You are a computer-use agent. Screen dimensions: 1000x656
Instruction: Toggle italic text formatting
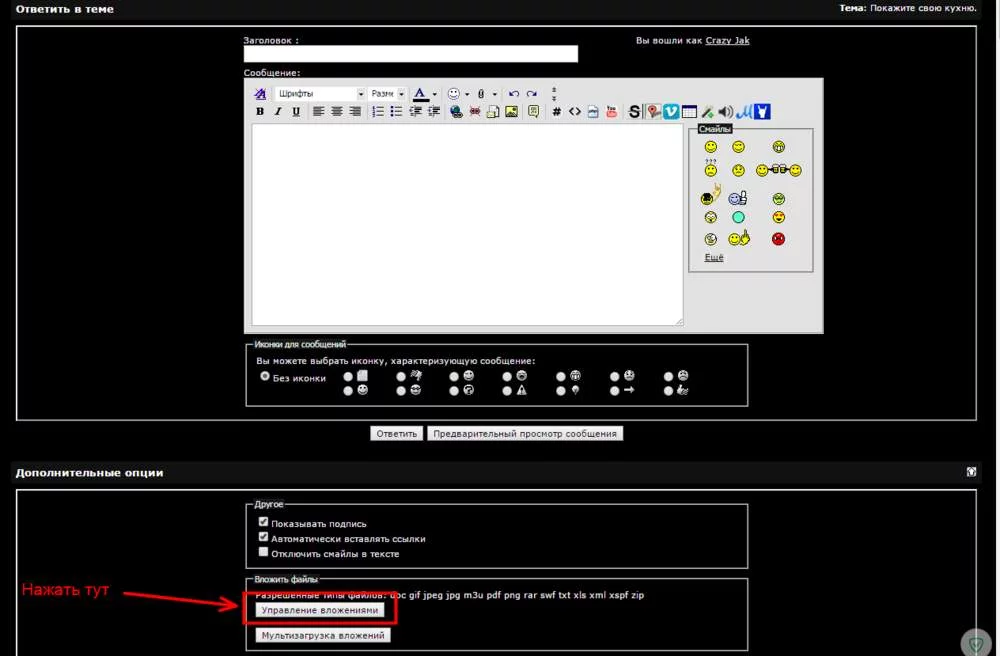click(x=278, y=112)
